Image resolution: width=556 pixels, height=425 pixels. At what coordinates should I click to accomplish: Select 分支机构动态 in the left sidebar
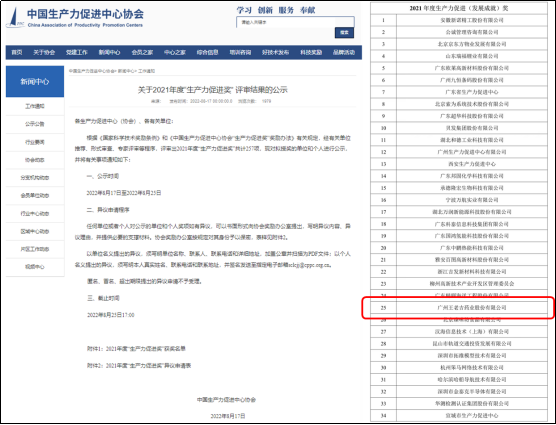35,178
